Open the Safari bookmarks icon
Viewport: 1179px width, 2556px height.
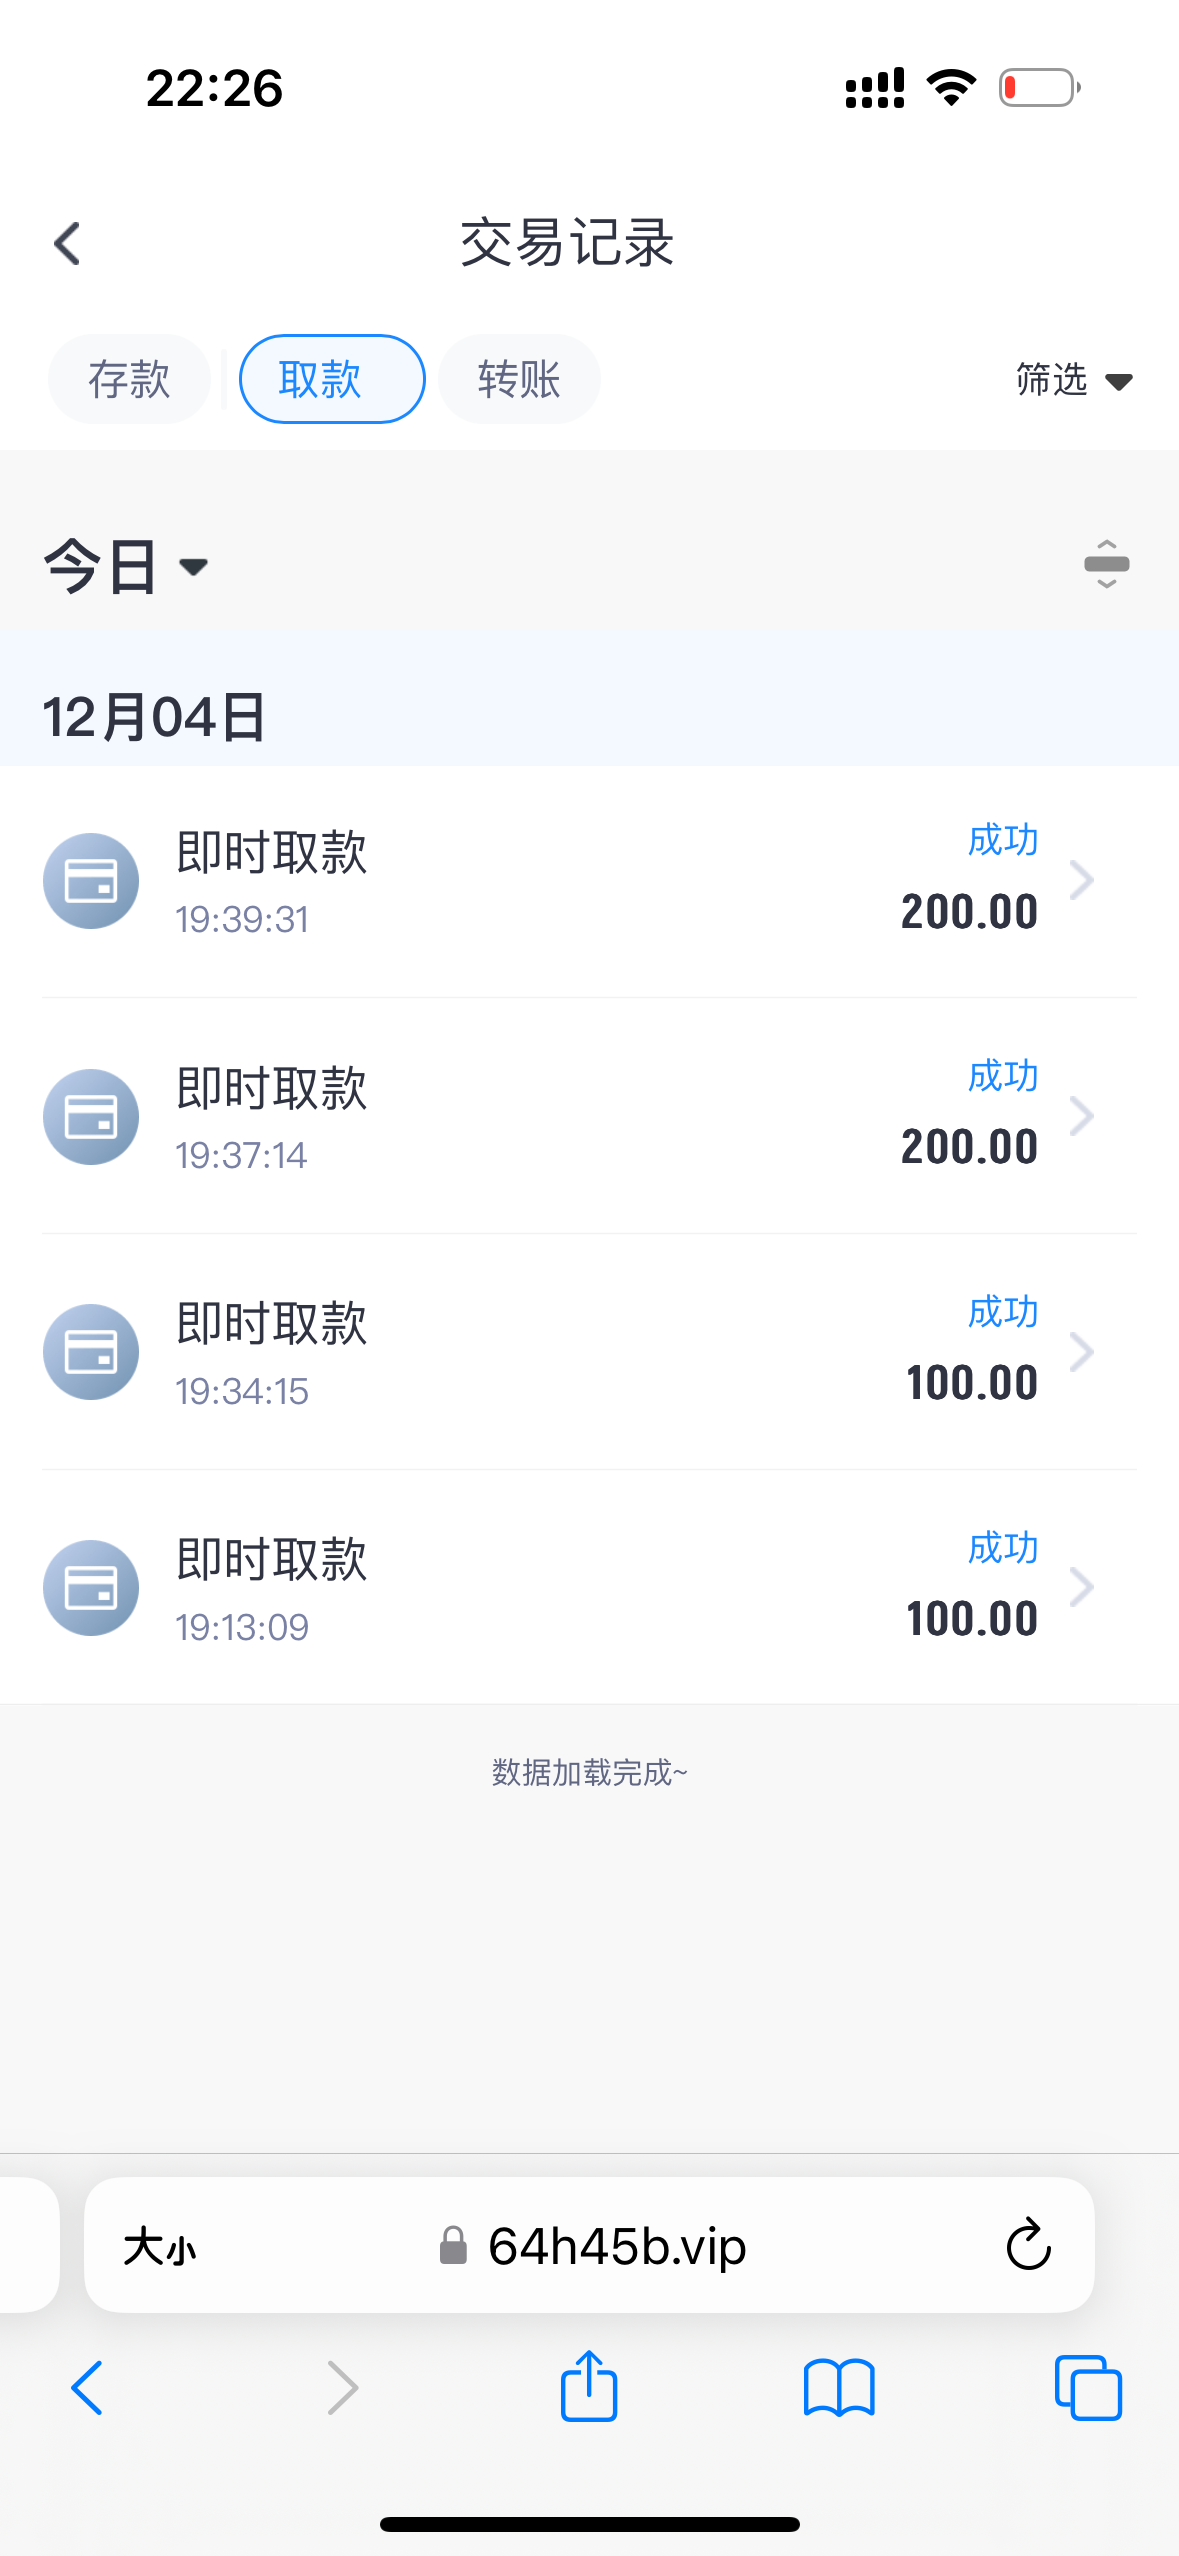(839, 2387)
